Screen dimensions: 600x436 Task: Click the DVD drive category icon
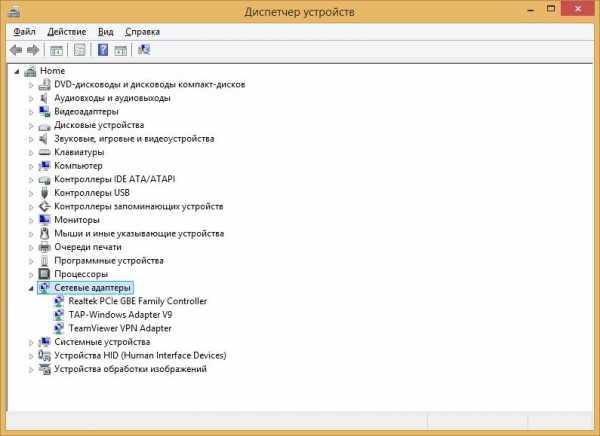coord(44,84)
